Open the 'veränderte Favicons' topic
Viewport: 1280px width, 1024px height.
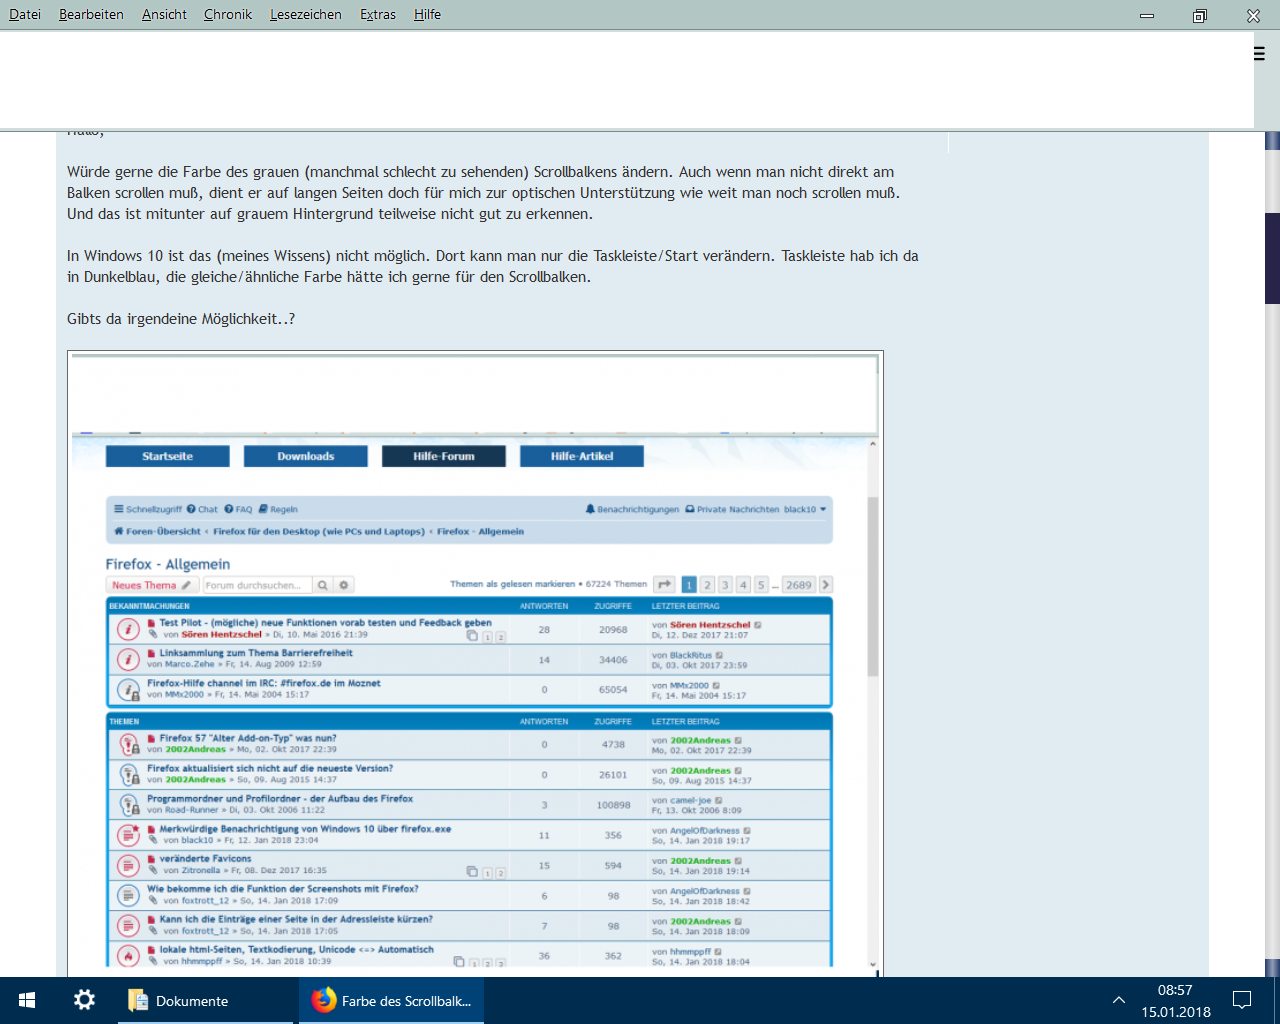206,858
